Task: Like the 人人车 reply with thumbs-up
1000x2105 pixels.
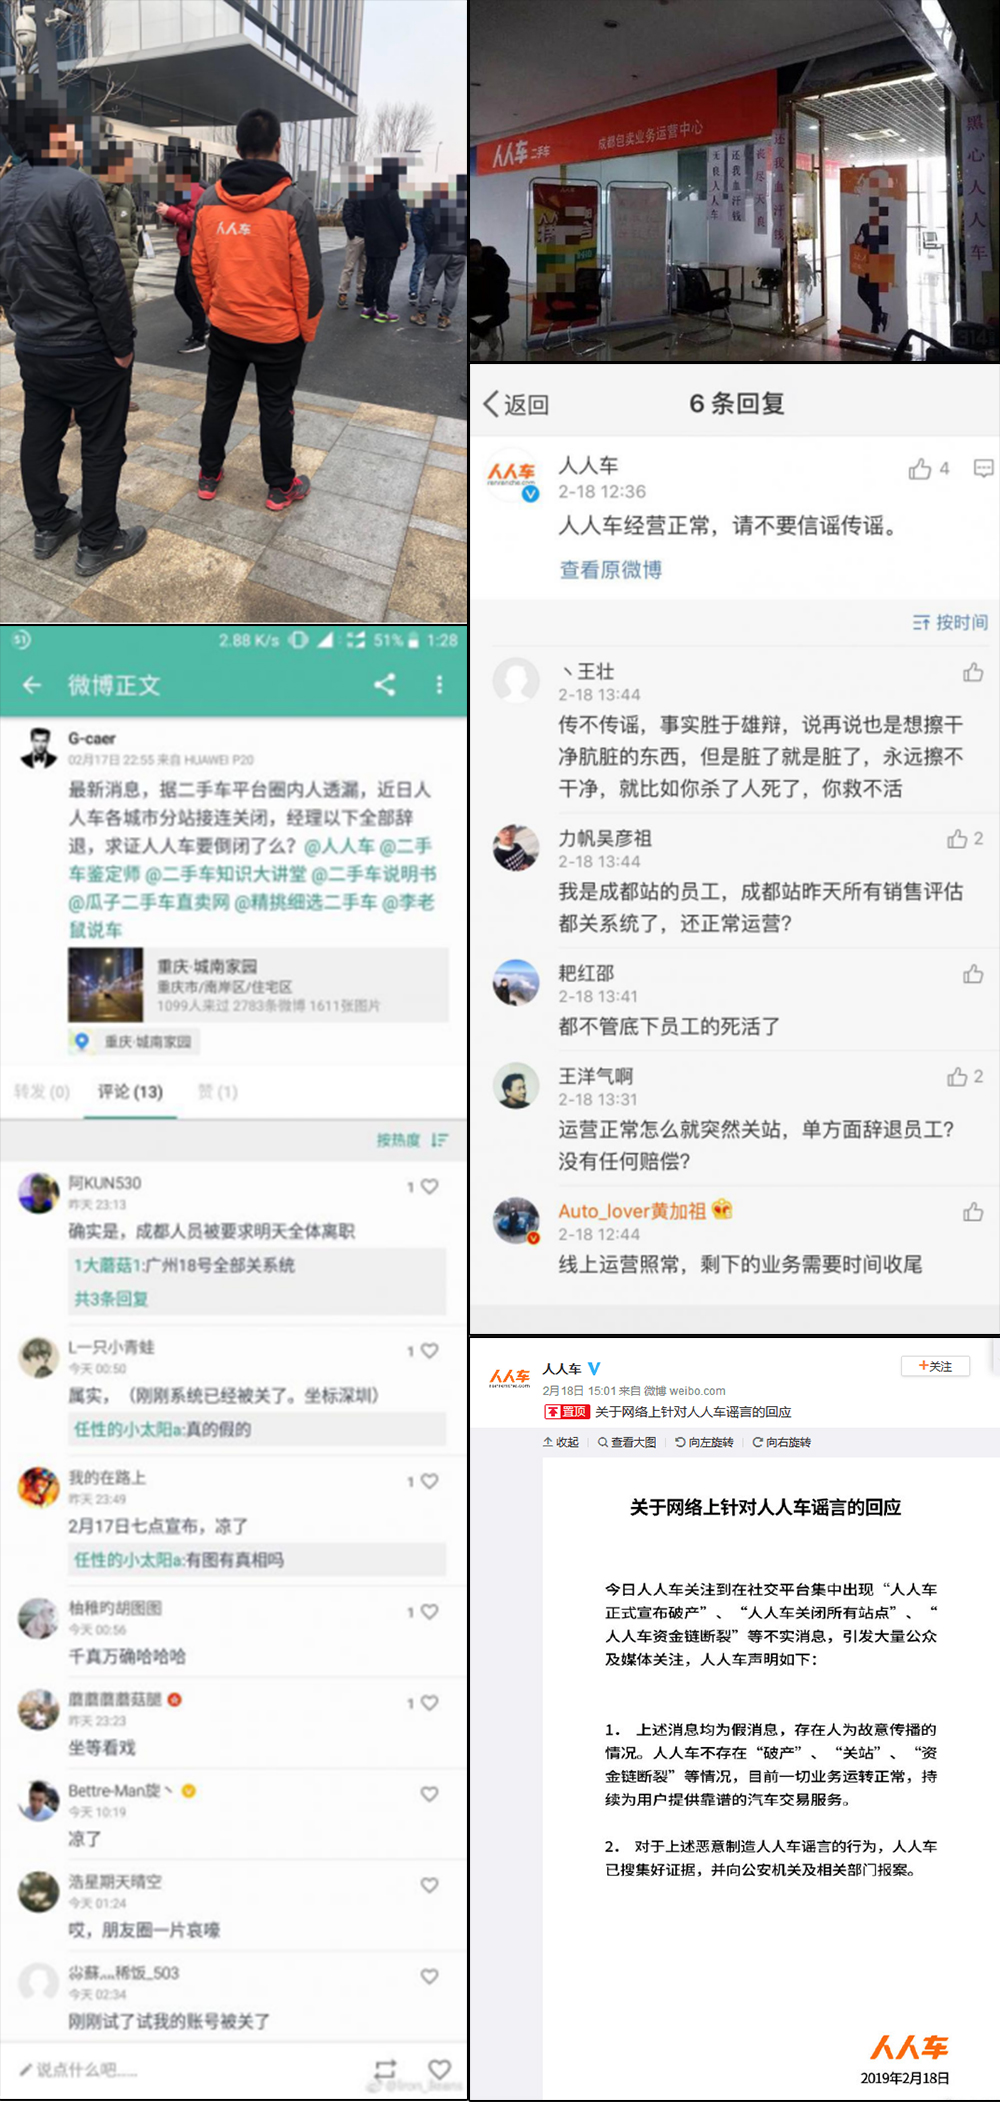Action: [919, 469]
